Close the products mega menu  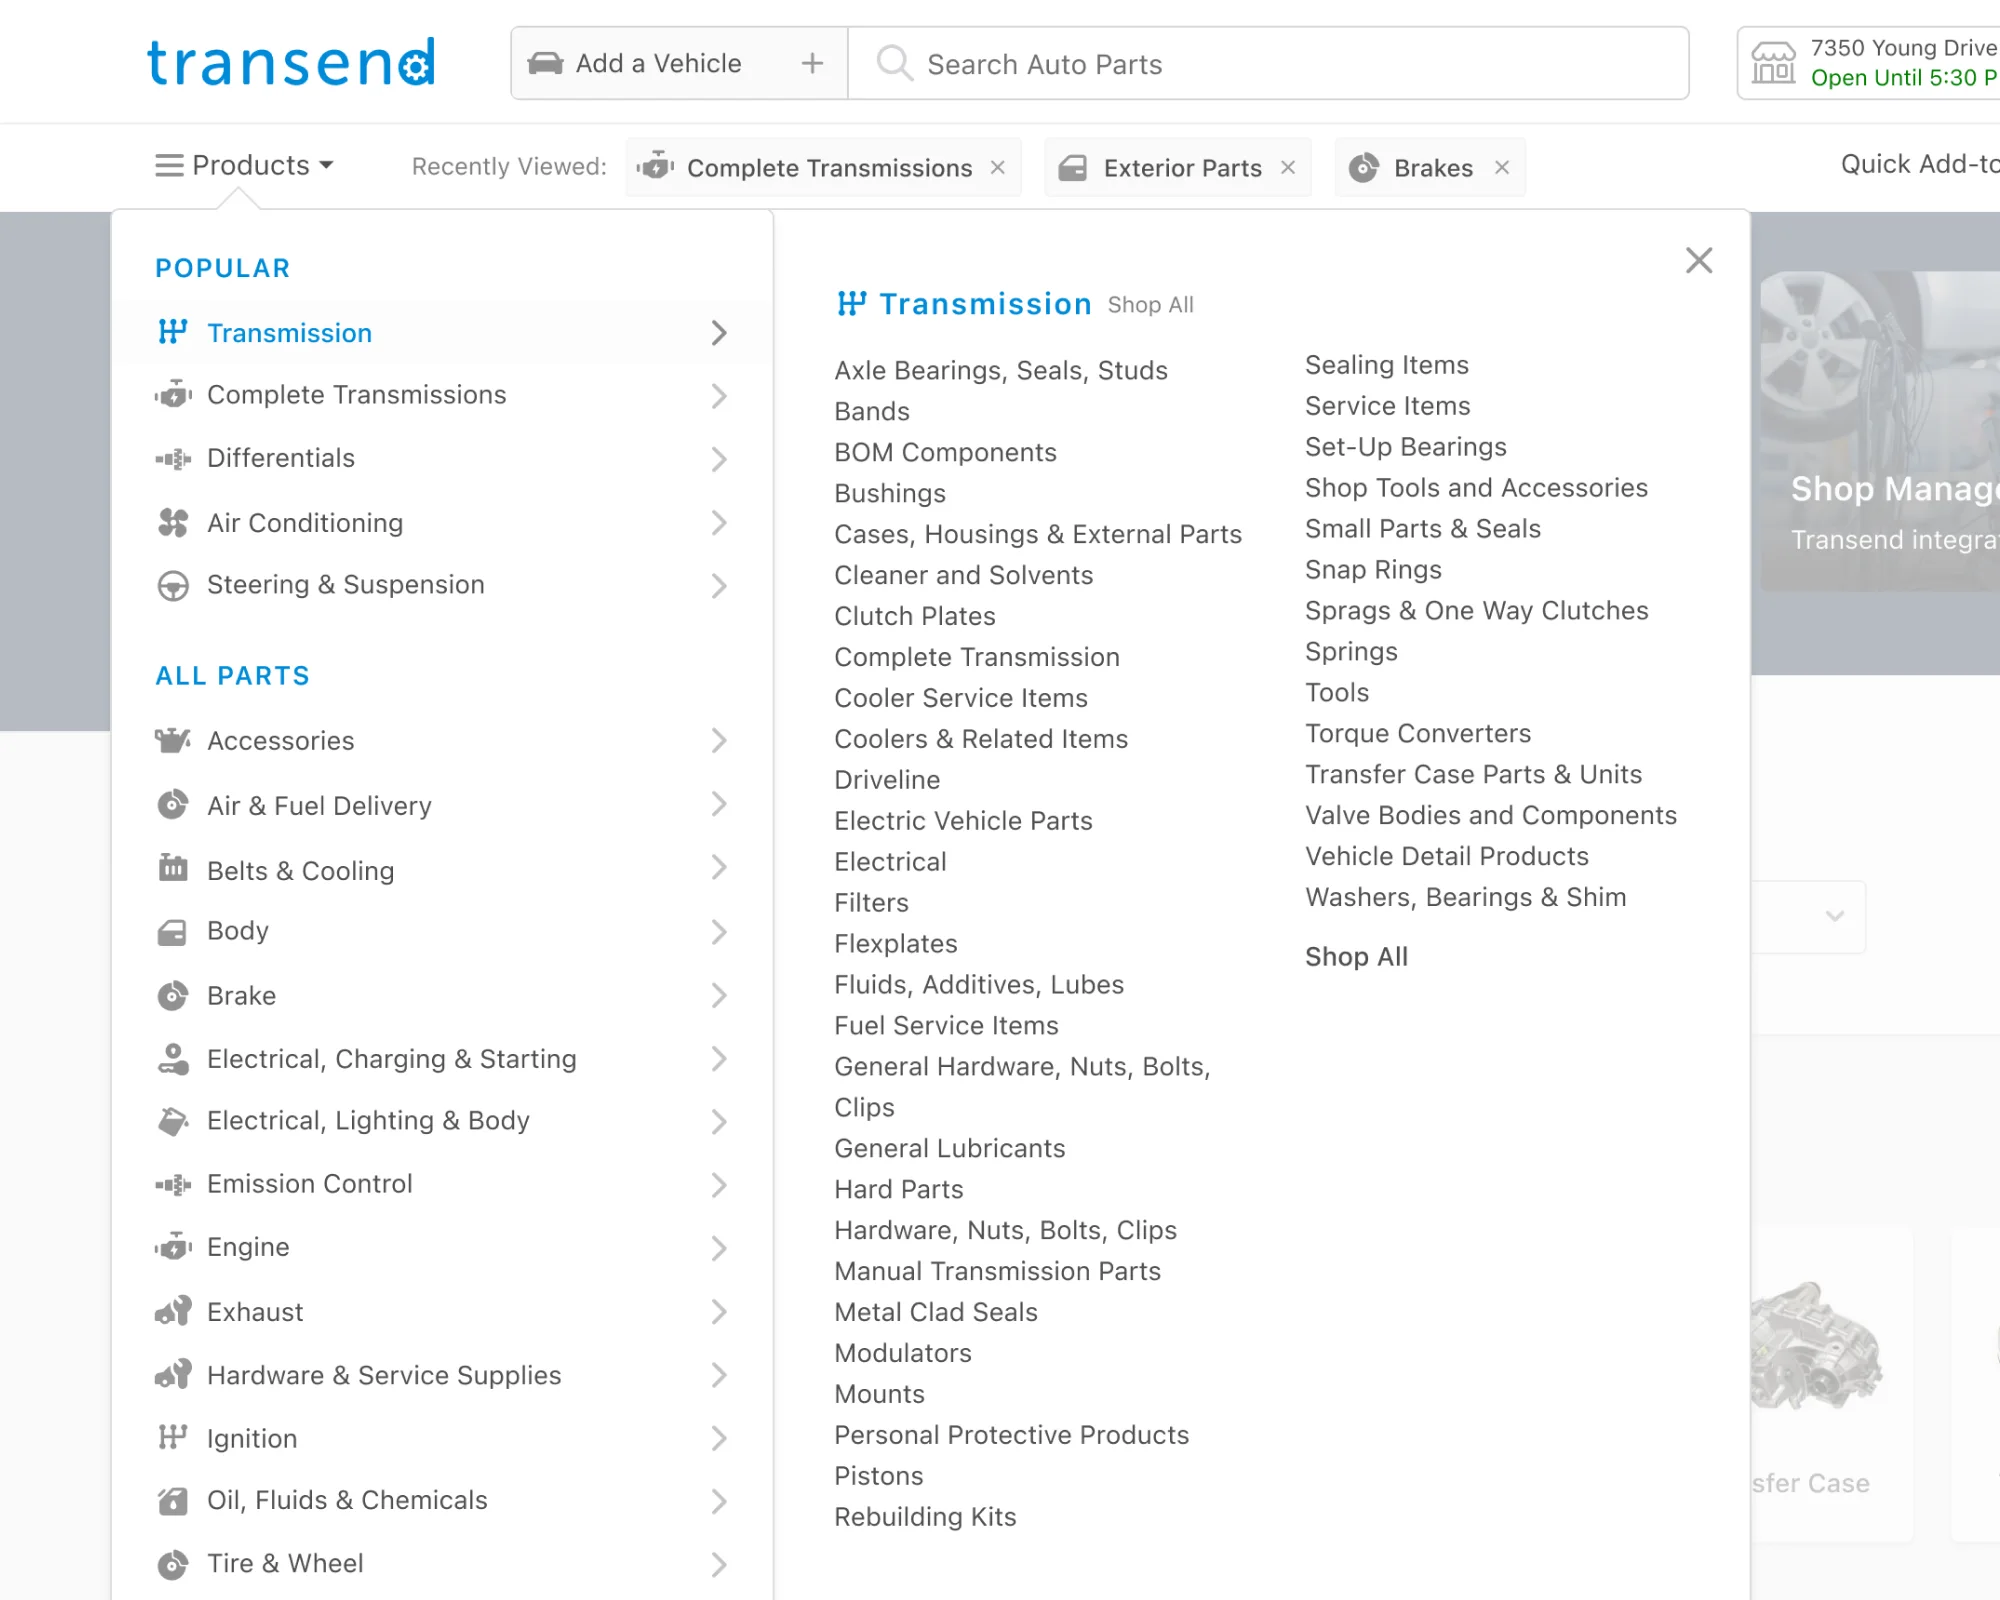pos(1698,261)
